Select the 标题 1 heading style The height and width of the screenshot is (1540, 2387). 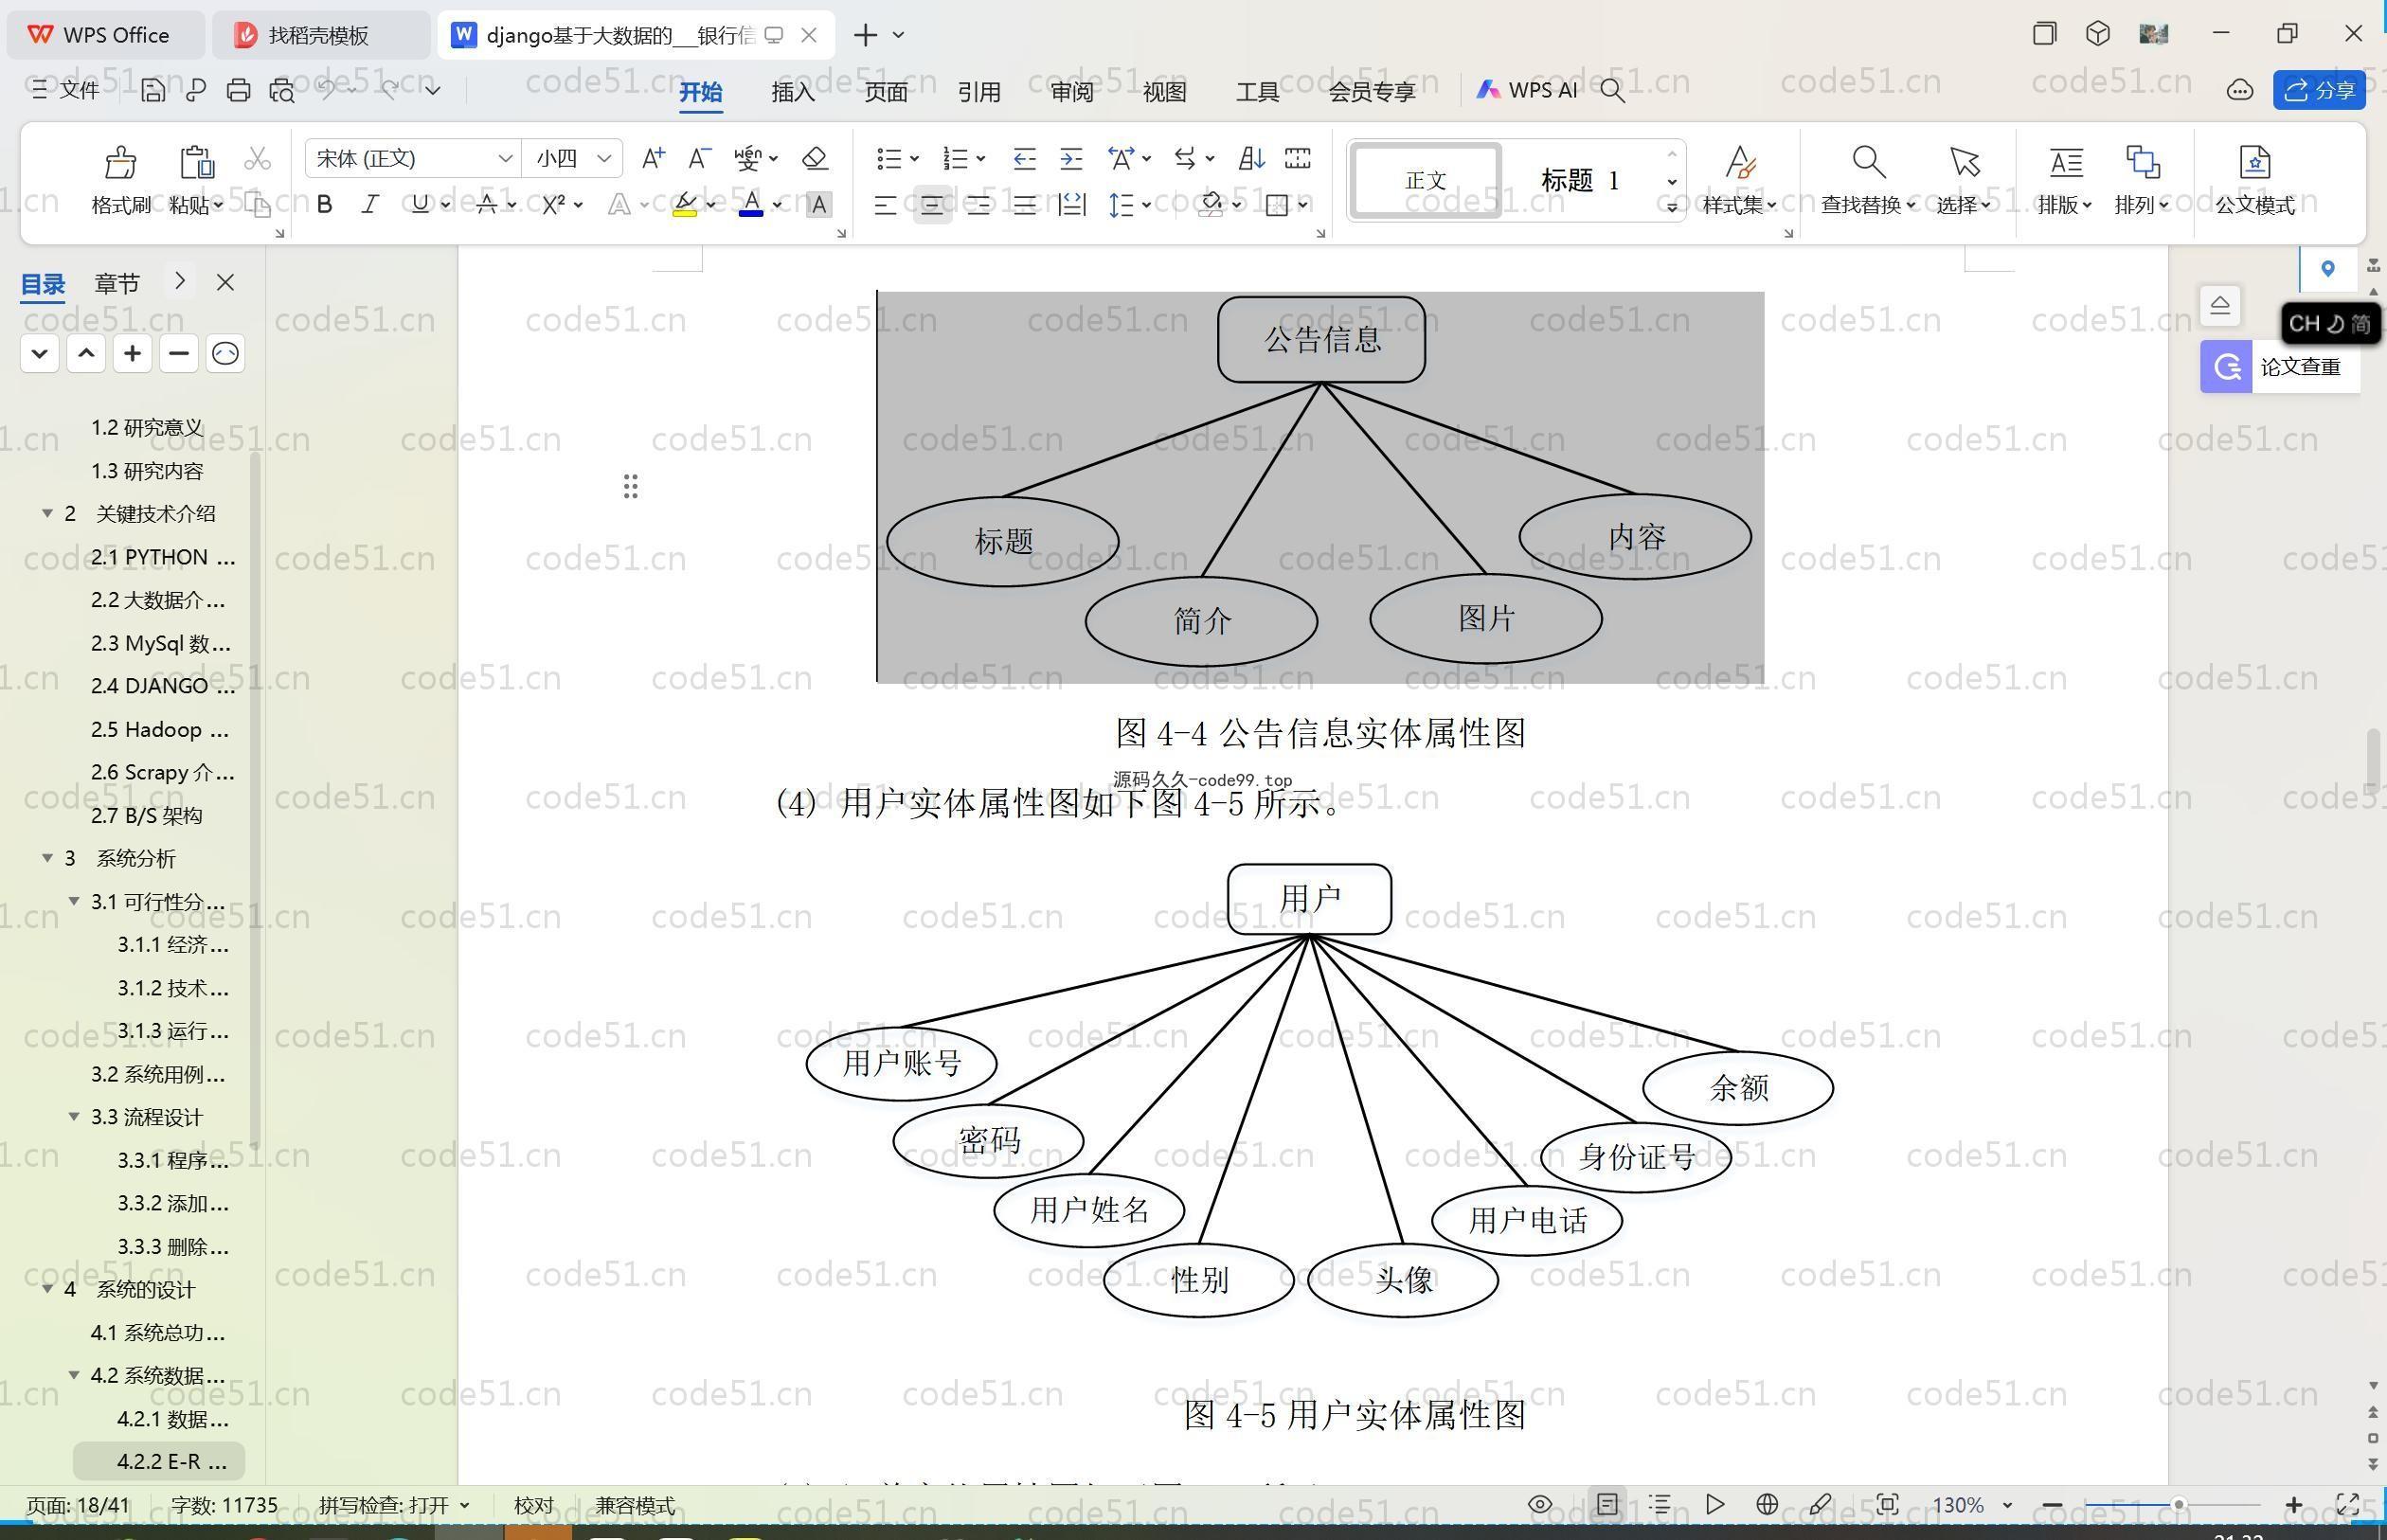click(x=1580, y=180)
